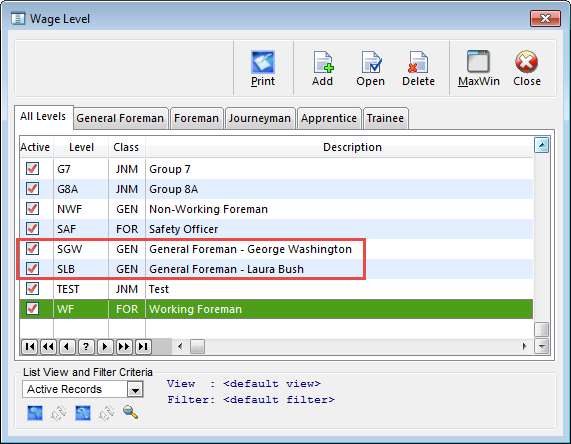This screenshot has width=571, height=444.
Task: Expand the Active Records dropdown
Action: (135, 389)
